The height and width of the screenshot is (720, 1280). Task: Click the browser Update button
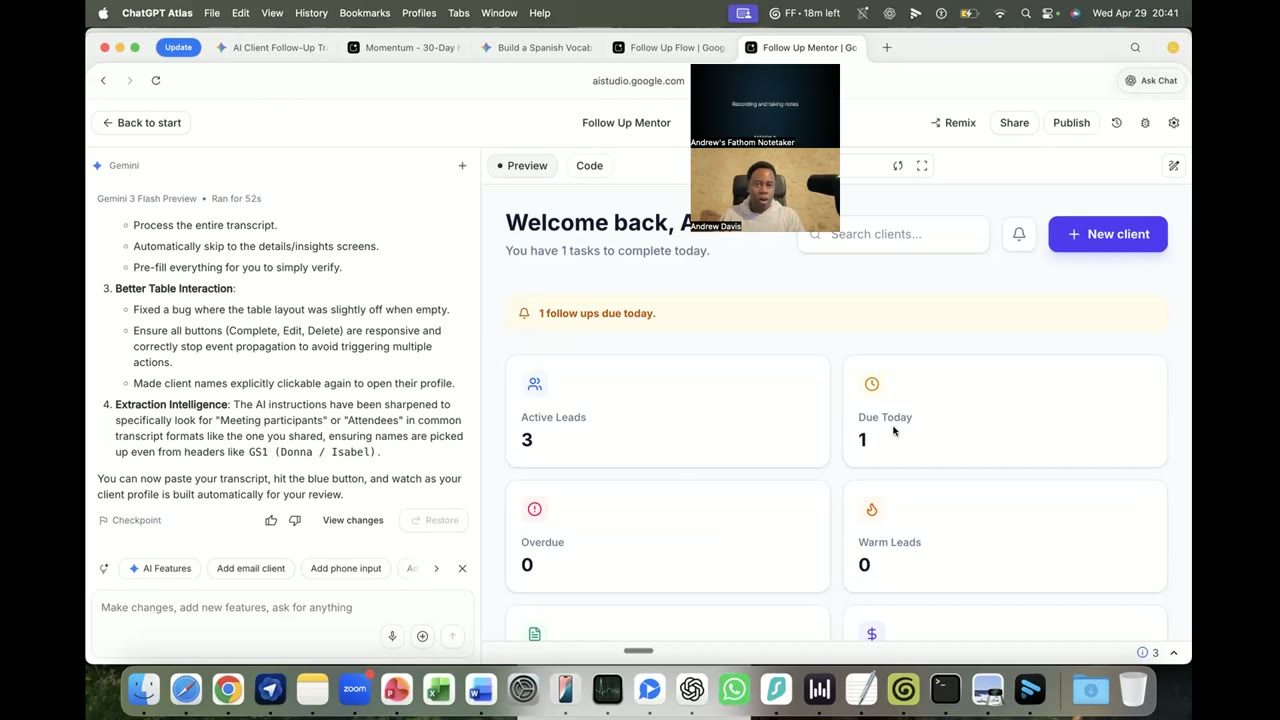pos(178,47)
